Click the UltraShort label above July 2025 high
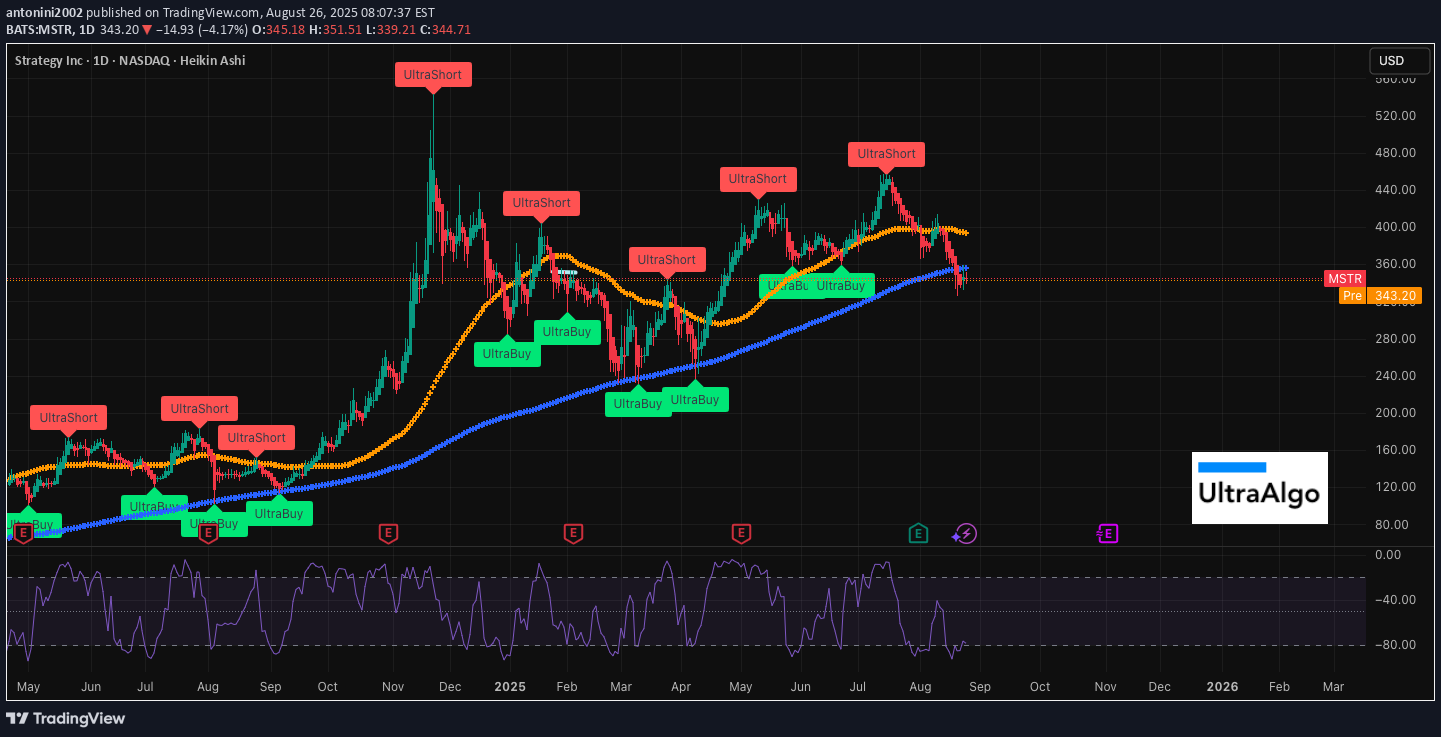 click(887, 154)
